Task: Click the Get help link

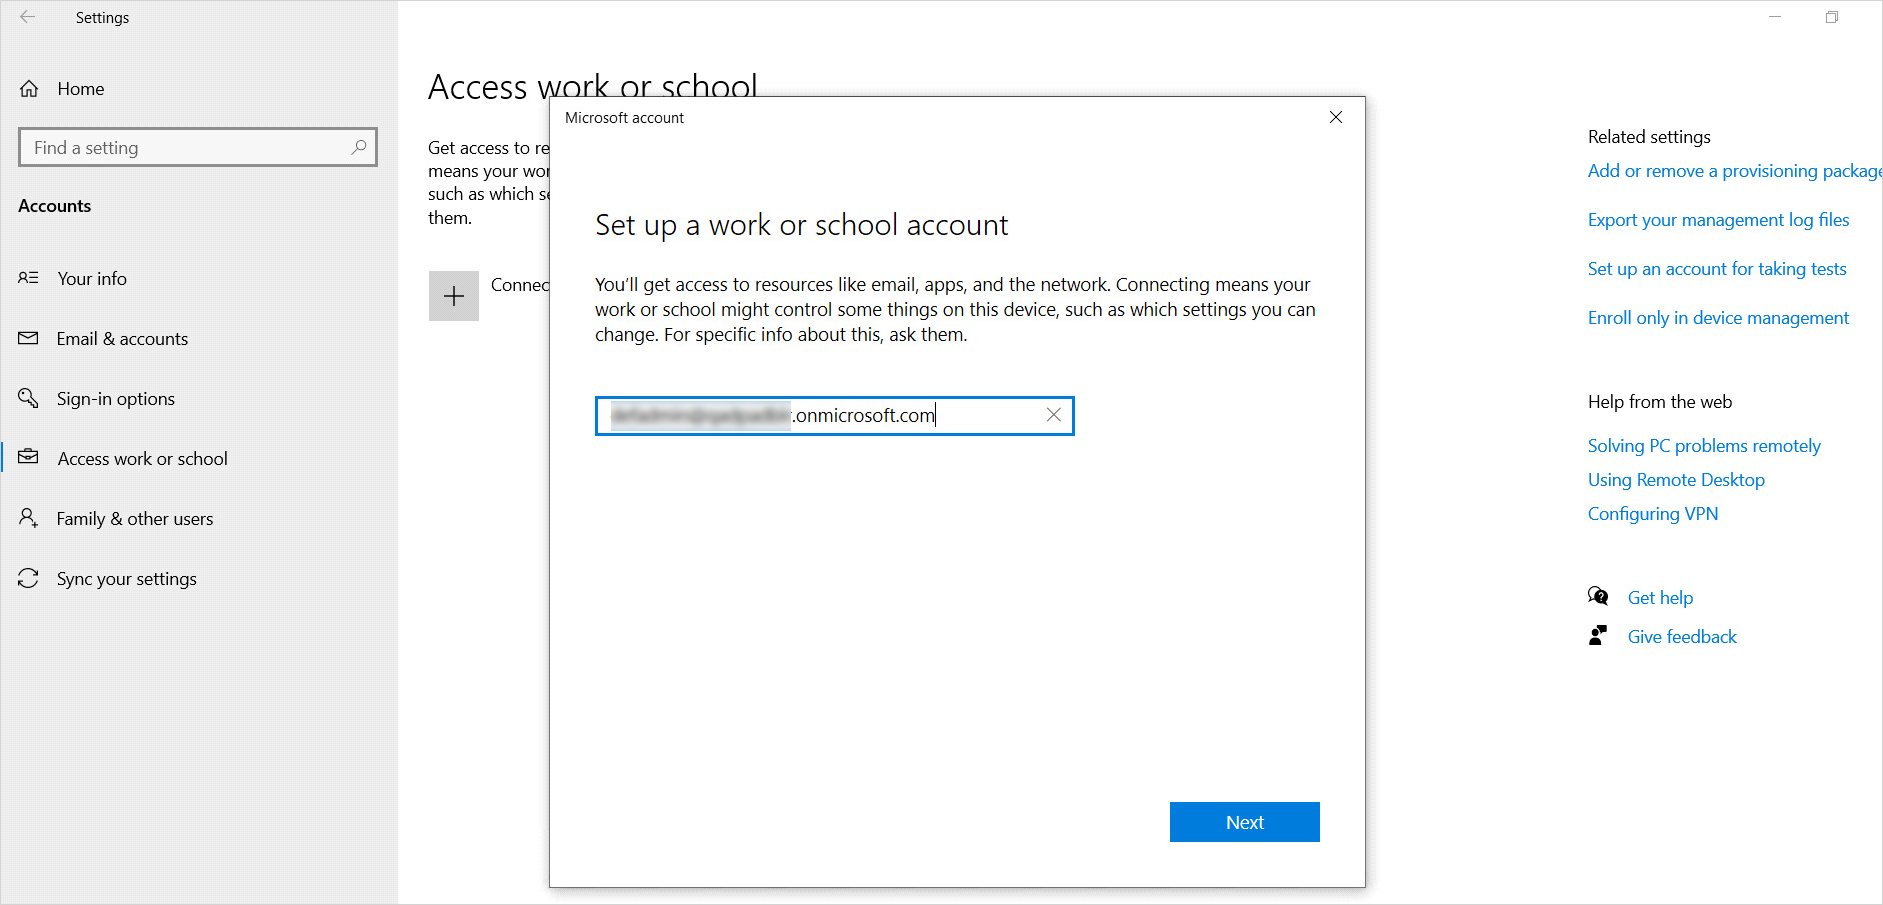Action: pyautogui.click(x=1660, y=598)
